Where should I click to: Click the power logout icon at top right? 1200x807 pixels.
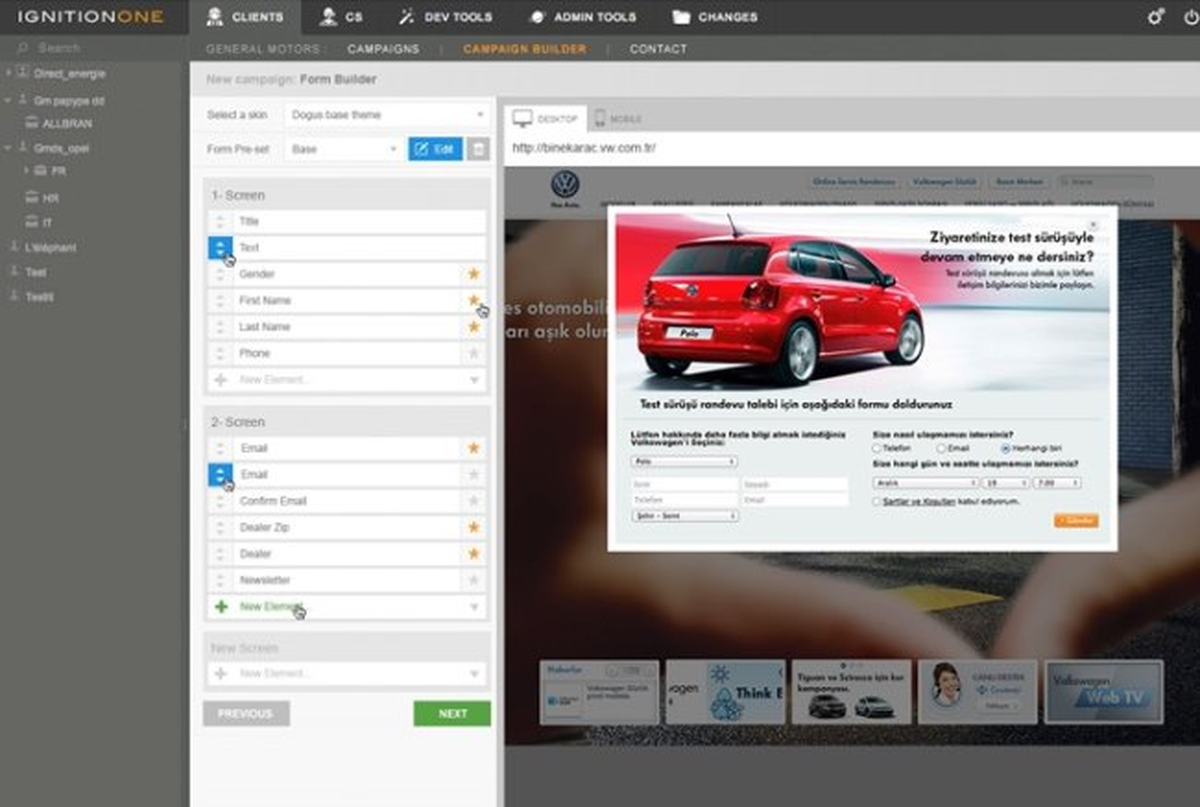1190,17
